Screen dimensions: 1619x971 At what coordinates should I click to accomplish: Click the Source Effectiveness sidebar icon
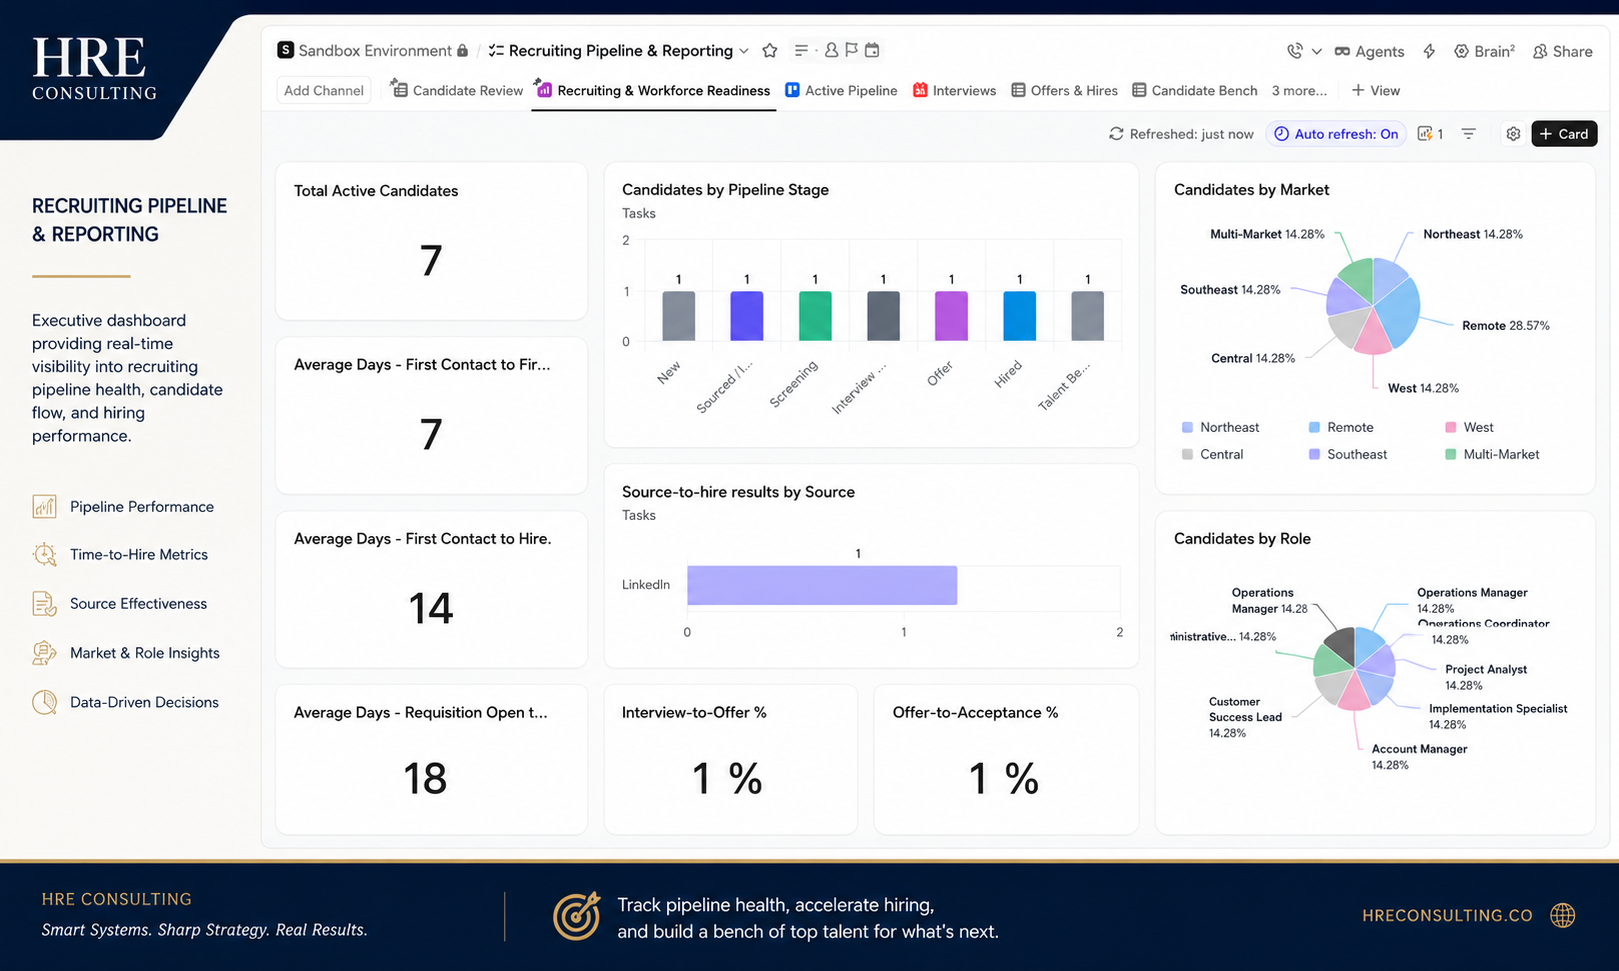point(44,604)
